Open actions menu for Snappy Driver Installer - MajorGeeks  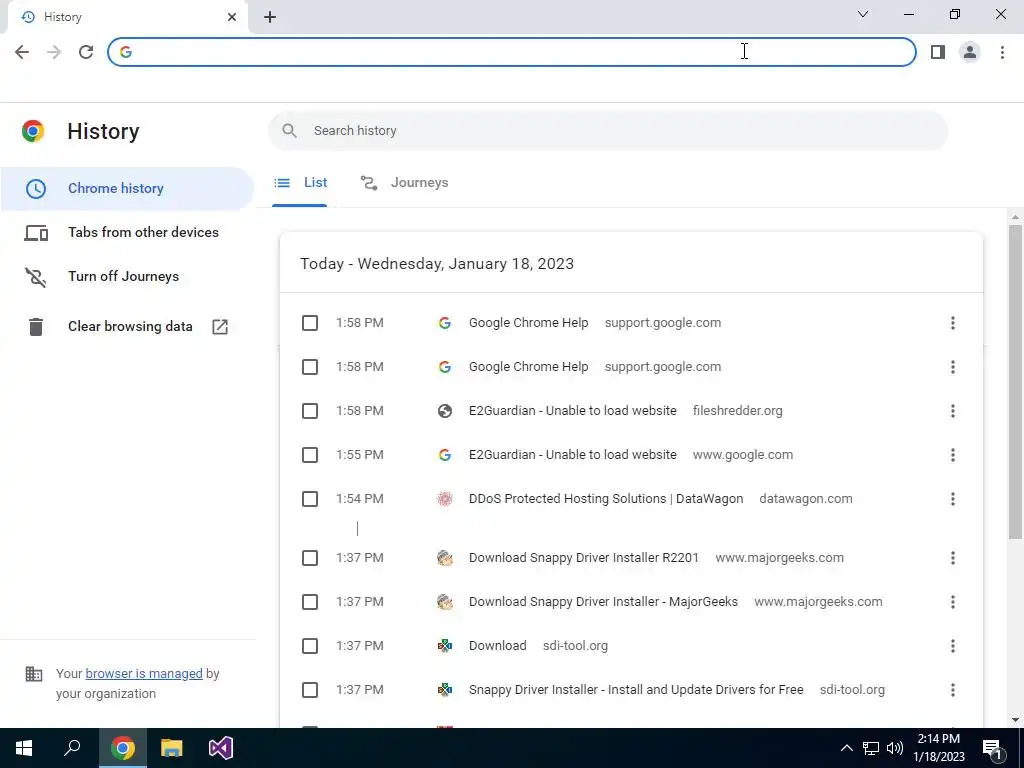[953, 601]
